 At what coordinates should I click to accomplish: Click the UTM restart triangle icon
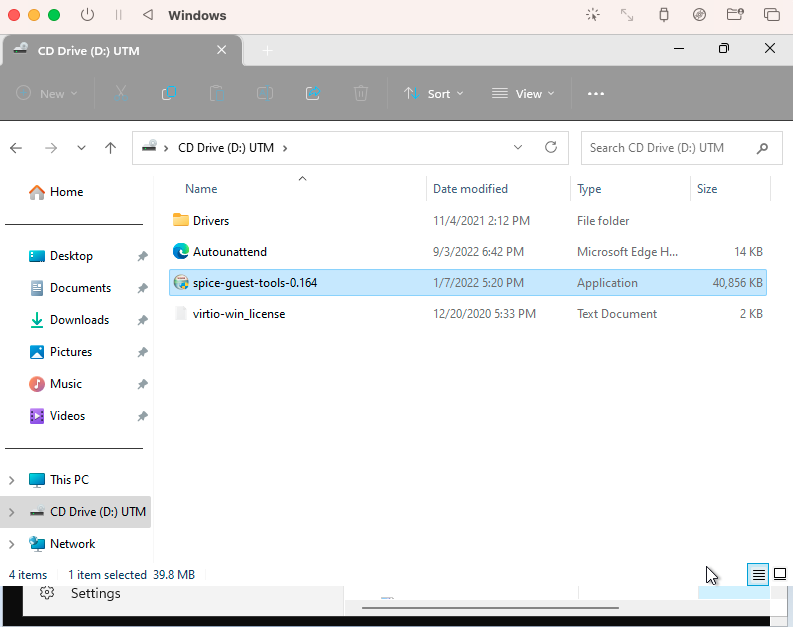pos(148,15)
